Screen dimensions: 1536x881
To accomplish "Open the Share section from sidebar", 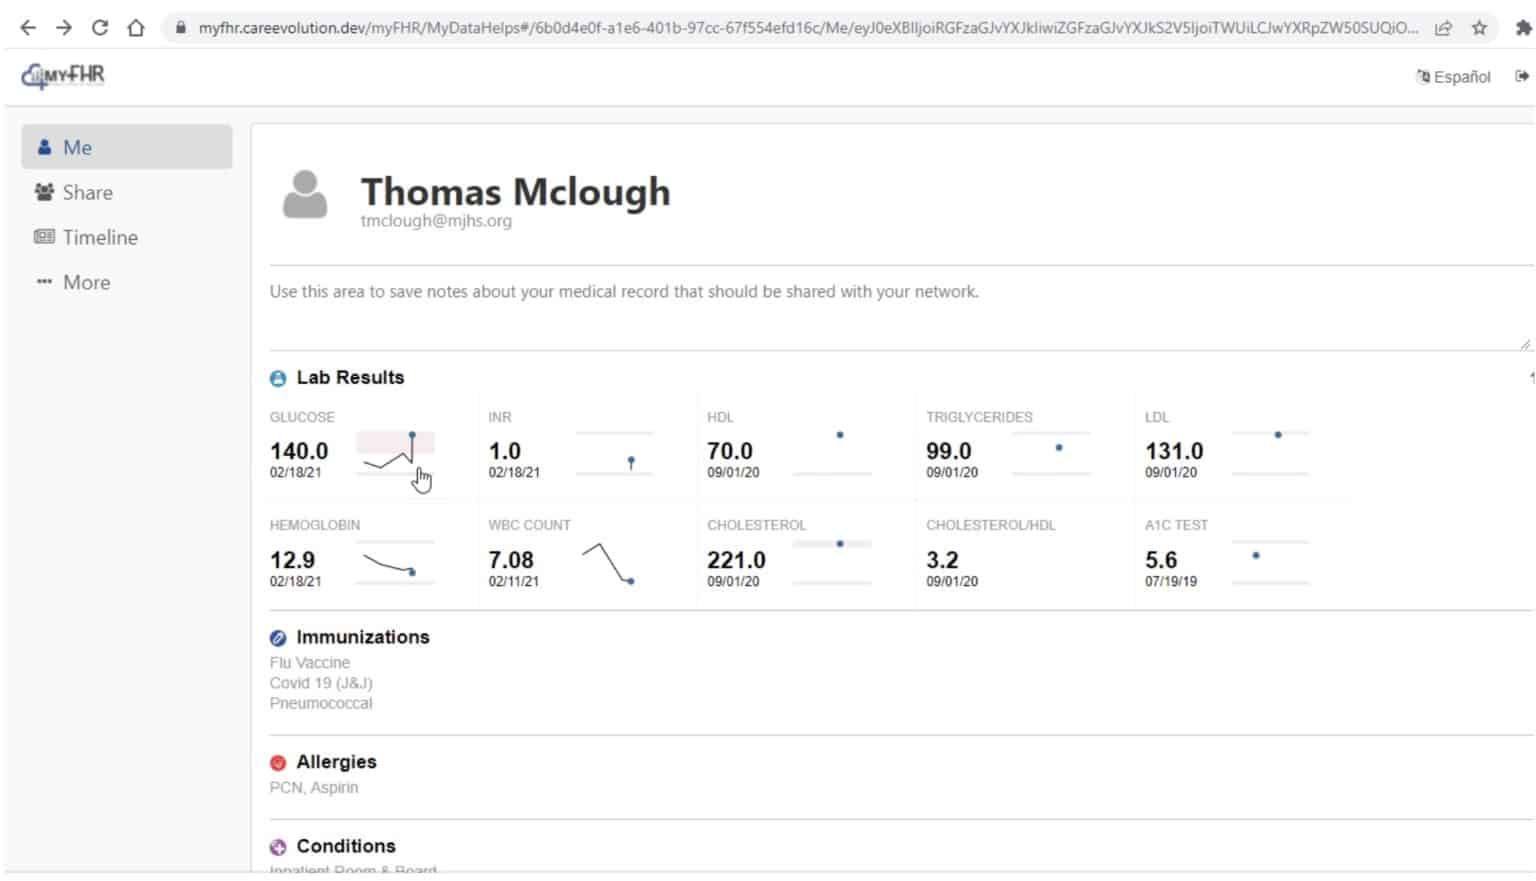I will tap(86, 192).
